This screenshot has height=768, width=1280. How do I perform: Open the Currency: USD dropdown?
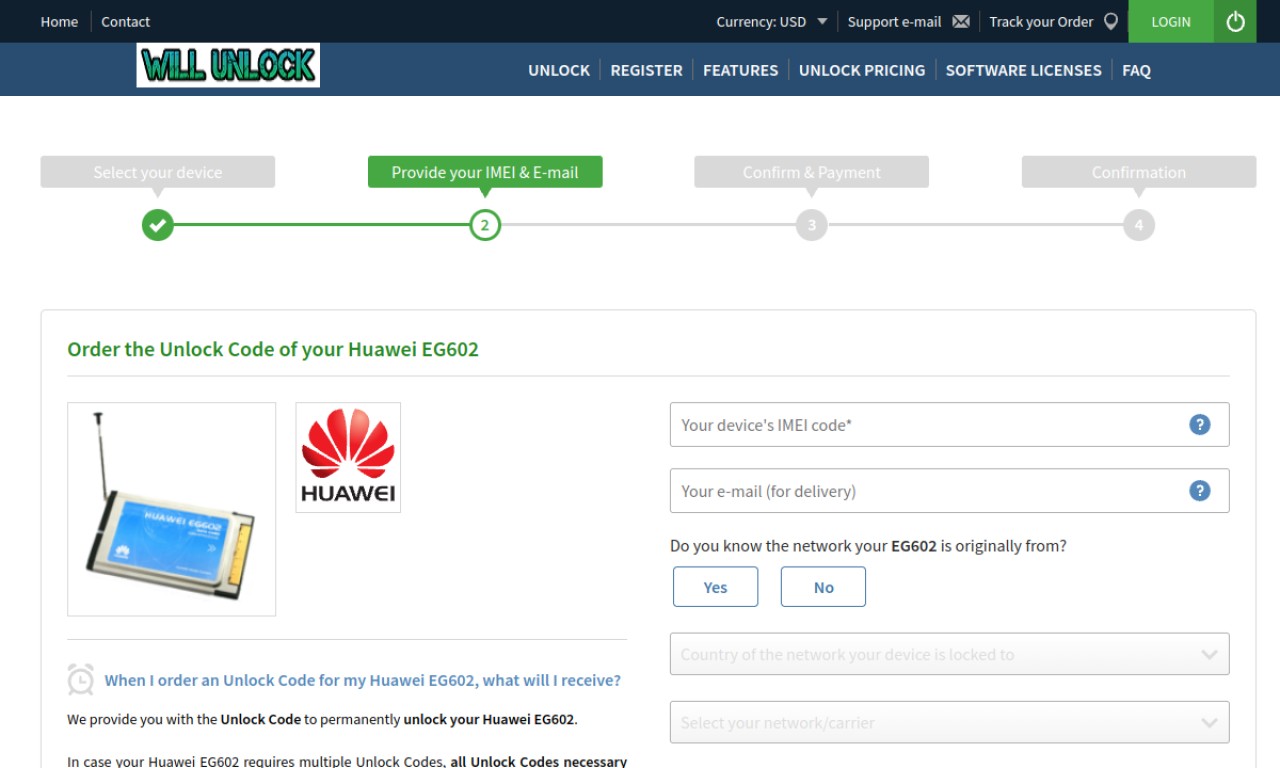[771, 21]
